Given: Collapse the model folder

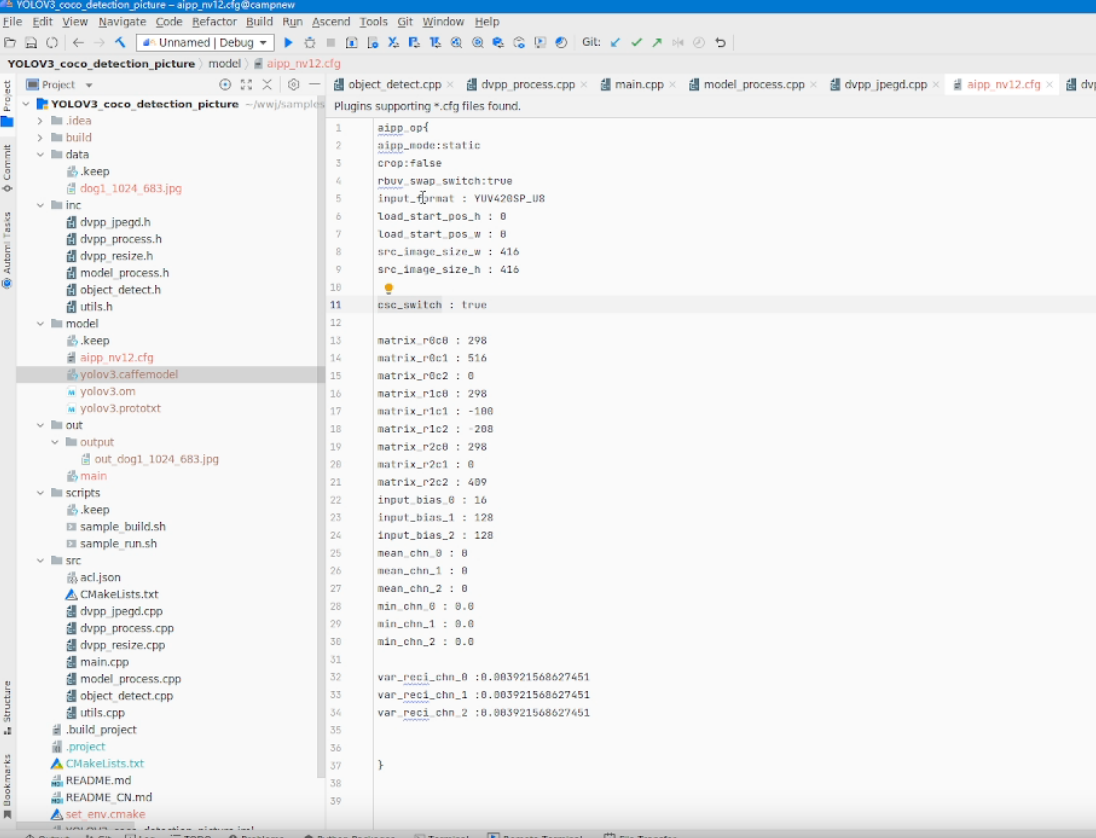Looking at the screenshot, I should tap(40, 324).
